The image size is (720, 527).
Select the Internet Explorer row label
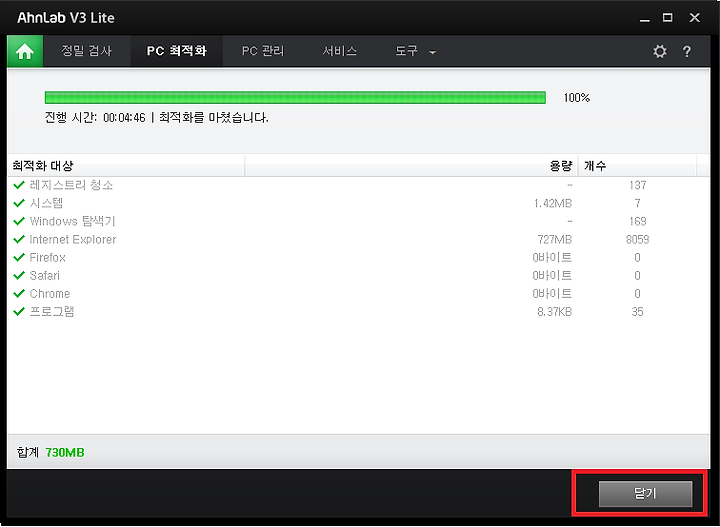[73, 239]
